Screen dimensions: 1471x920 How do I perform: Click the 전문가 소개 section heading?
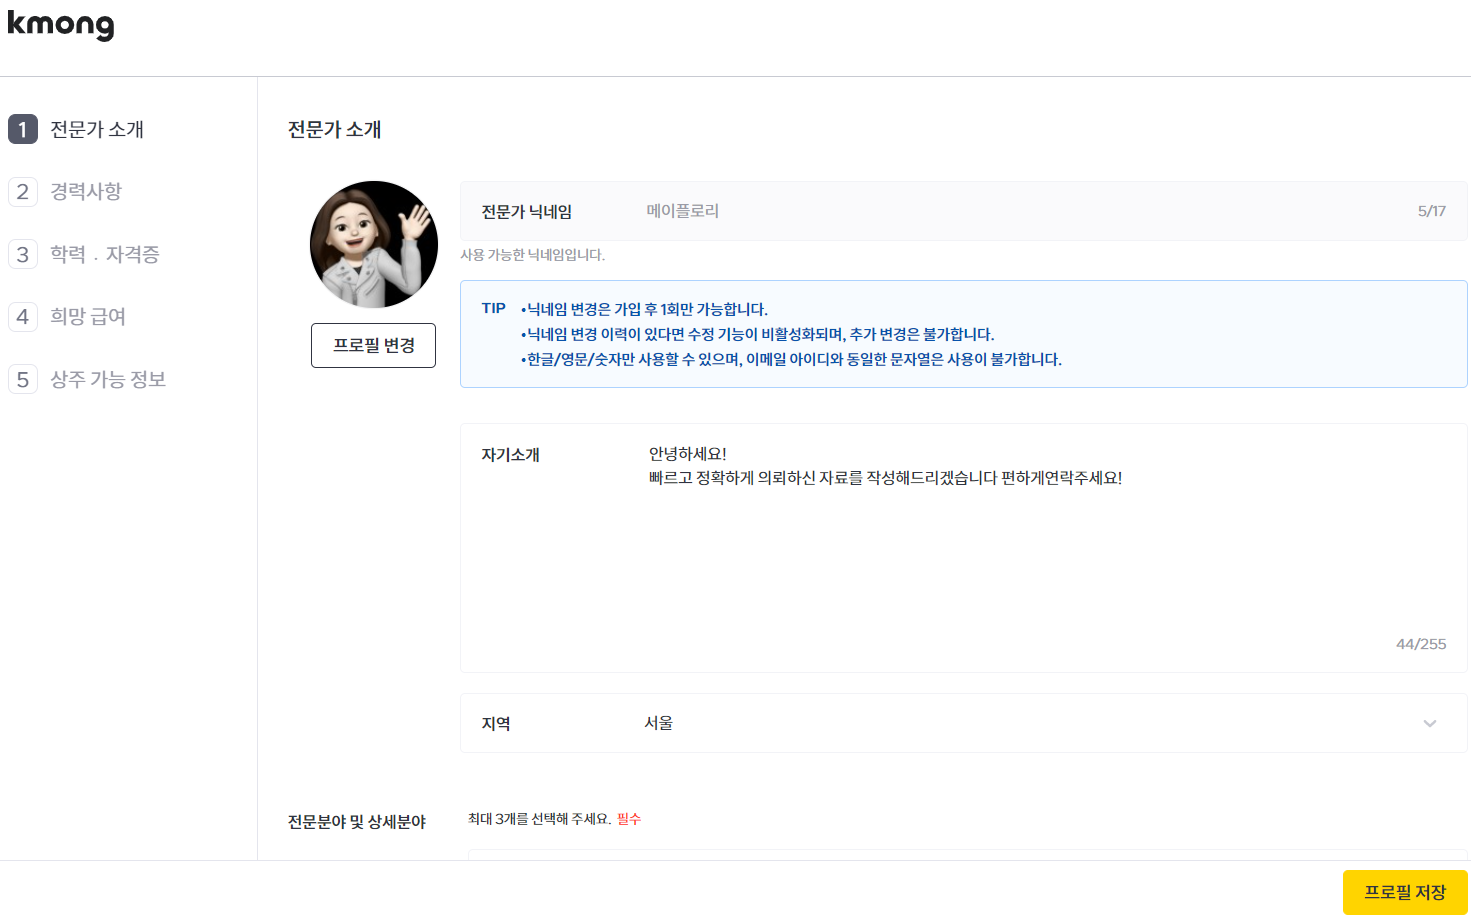(x=335, y=129)
